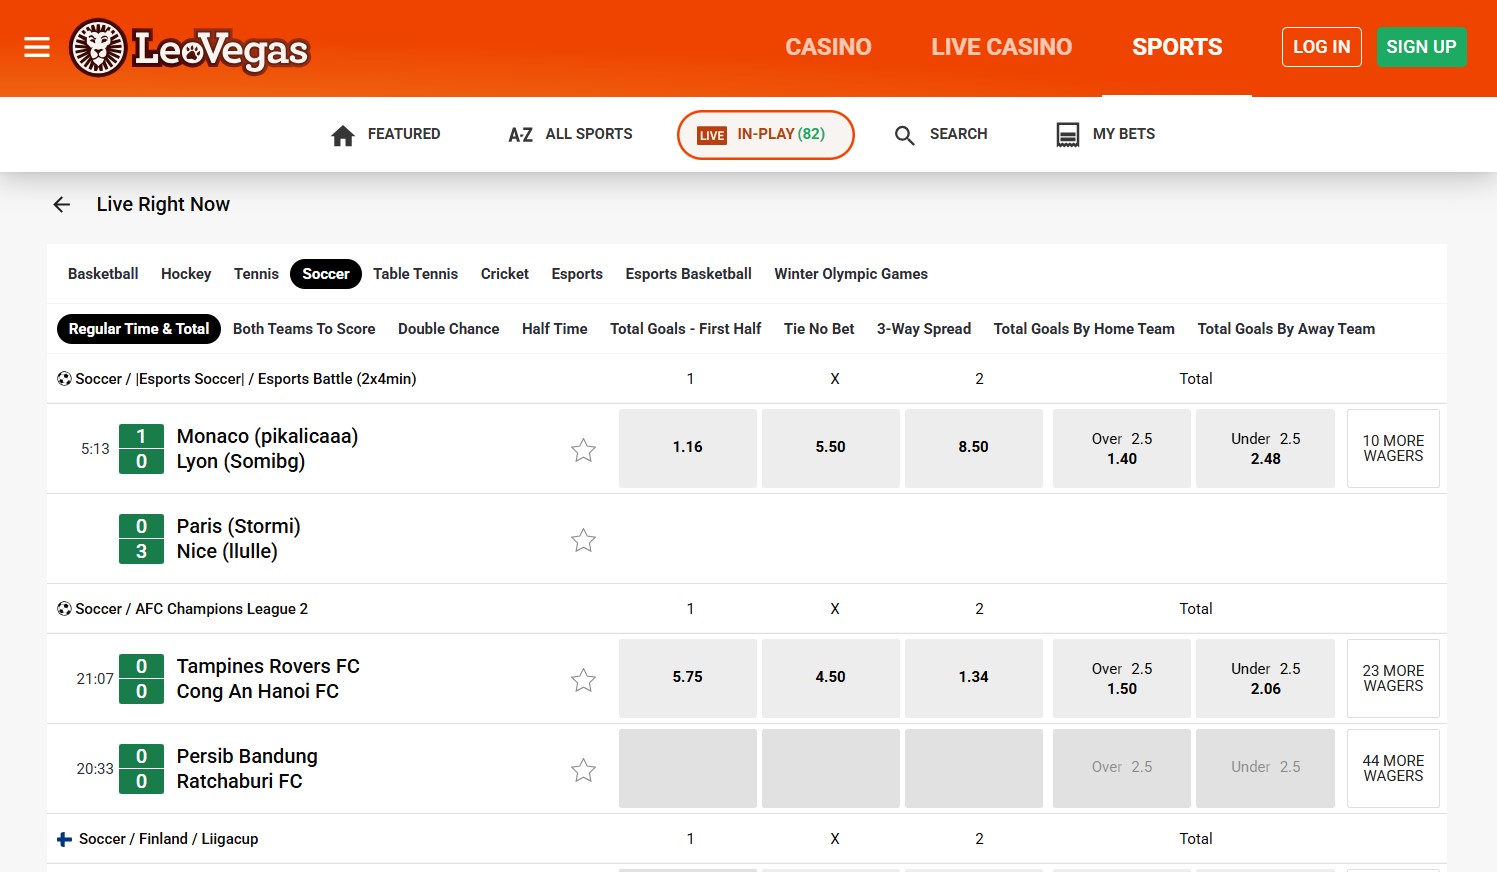Toggle the star for Tampines Rovers match

583,679
